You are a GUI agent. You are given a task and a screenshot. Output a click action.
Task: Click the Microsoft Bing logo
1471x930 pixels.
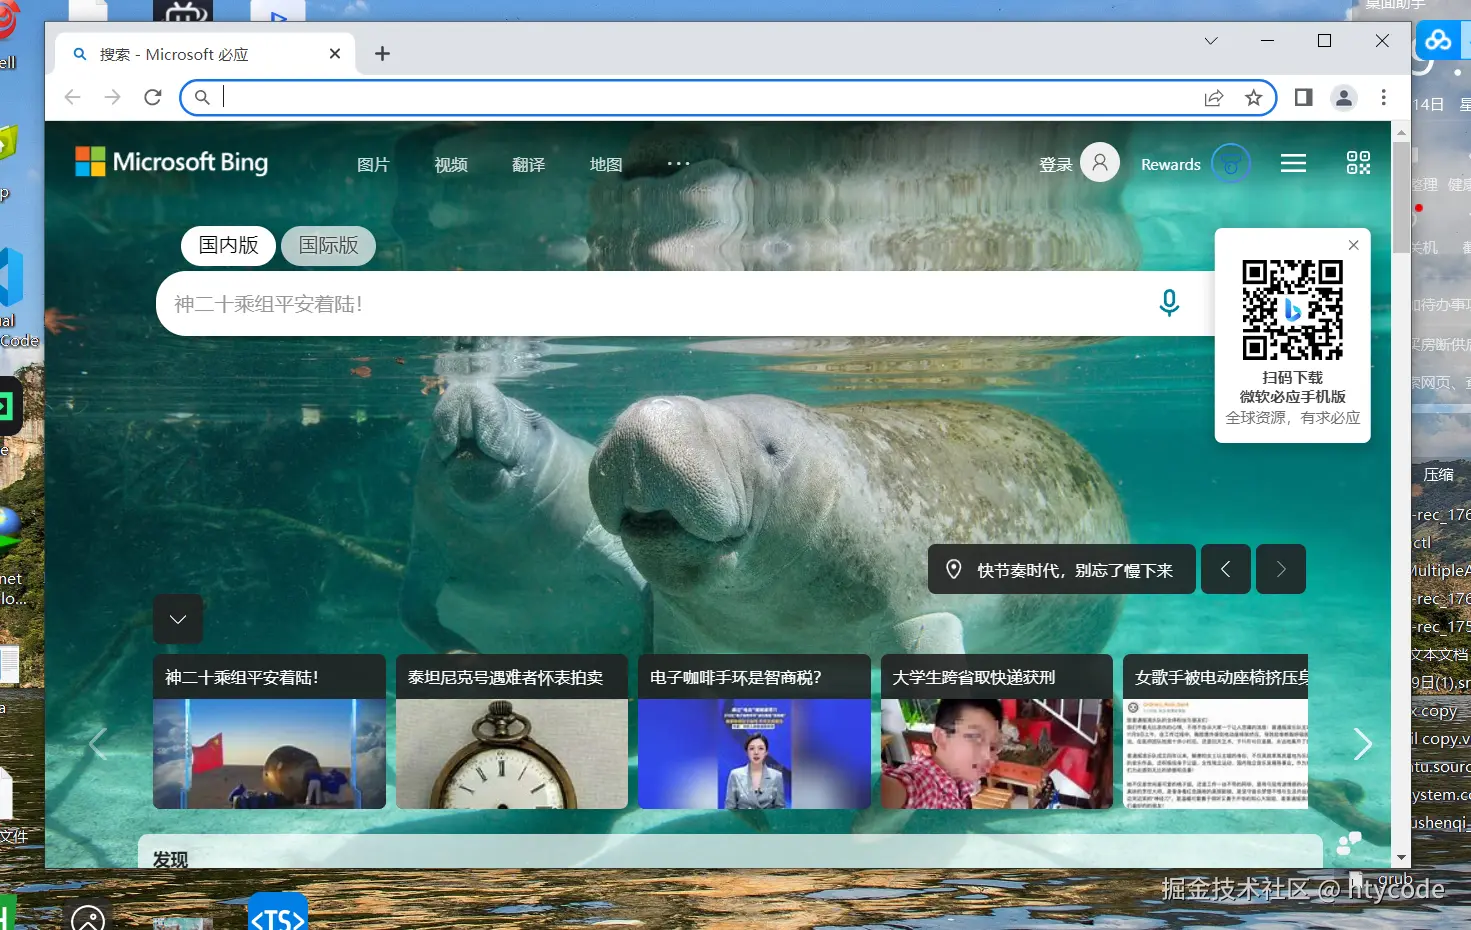172,162
